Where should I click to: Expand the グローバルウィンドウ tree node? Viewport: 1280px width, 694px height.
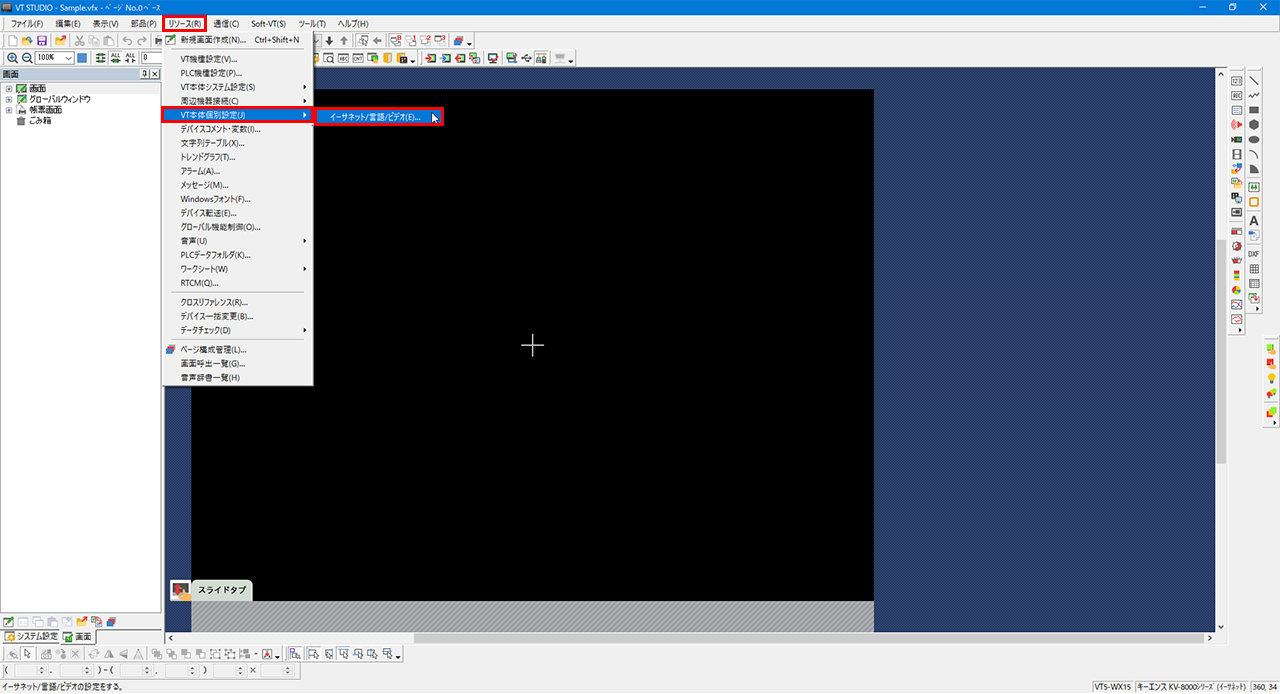9,100
